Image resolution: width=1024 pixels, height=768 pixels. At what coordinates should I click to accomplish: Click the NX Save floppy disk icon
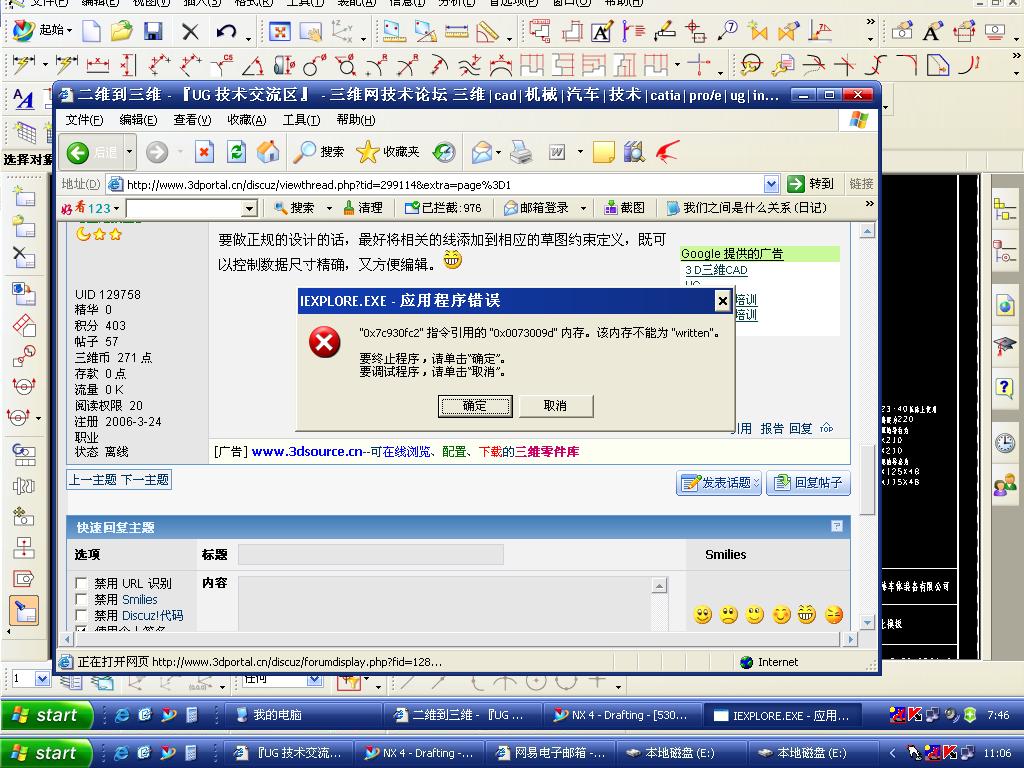tap(153, 31)
